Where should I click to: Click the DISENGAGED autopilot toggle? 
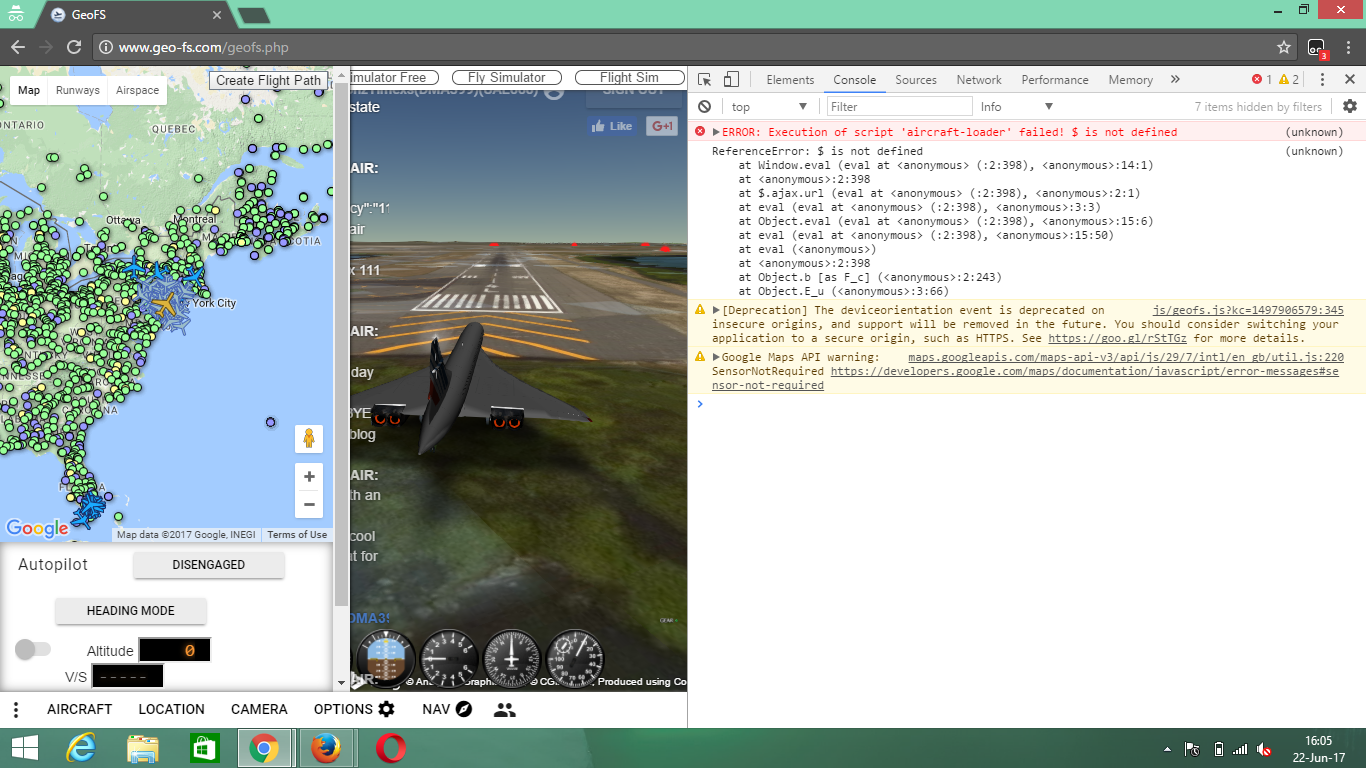209,564
